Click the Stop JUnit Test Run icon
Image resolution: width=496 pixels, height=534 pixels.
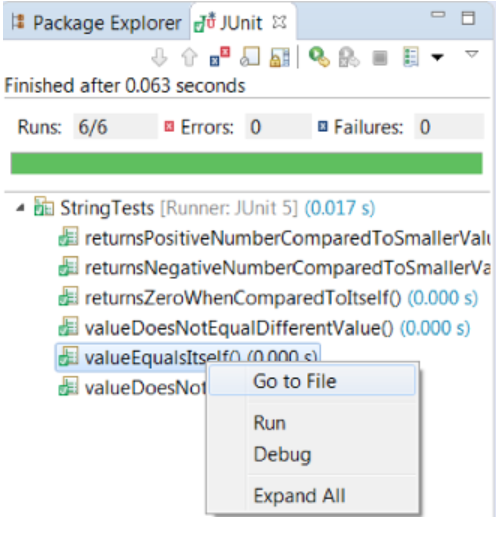[380, 58]
